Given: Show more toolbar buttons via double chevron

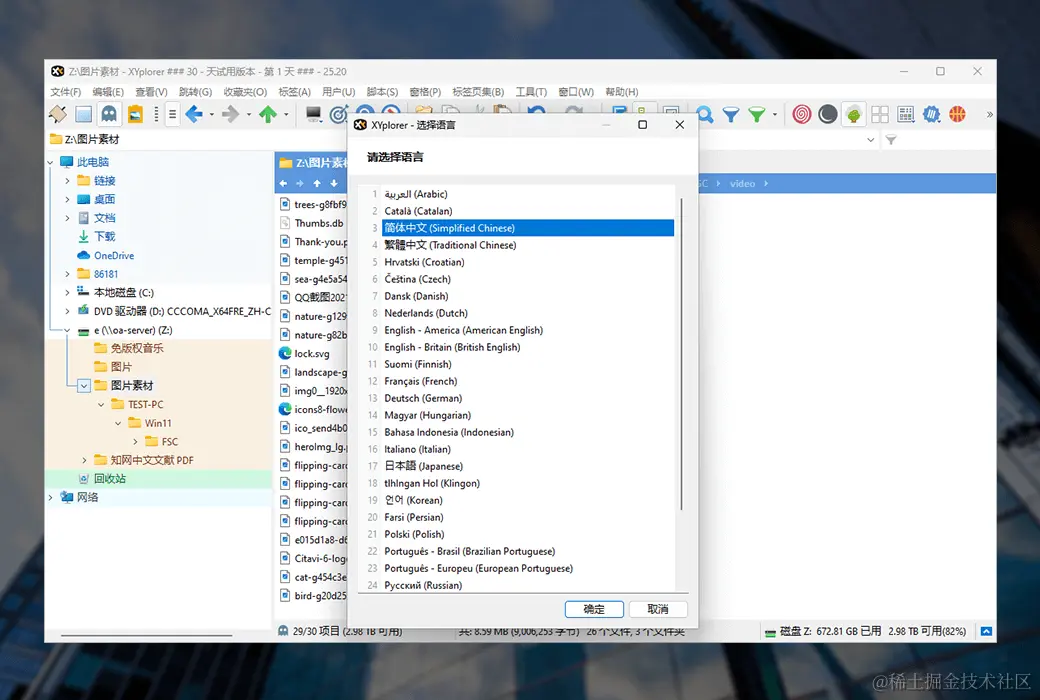Looking at the screenshot, I should (x=989, y=115).
